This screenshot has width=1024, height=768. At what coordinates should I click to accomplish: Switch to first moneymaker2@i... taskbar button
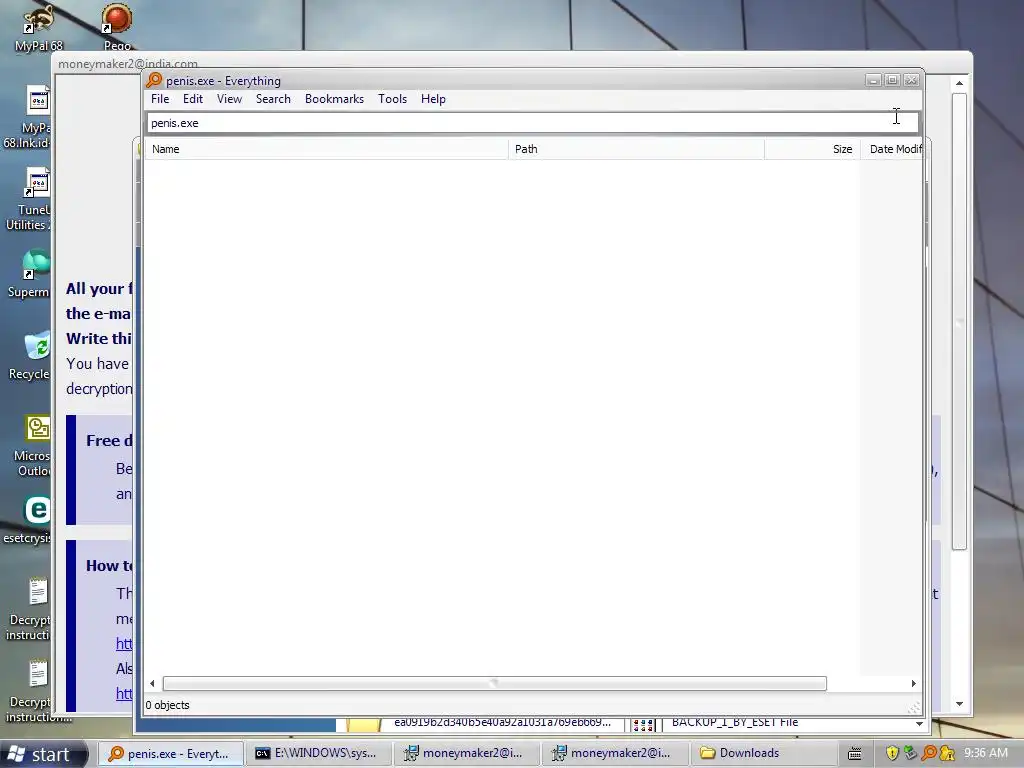pyautogui.click(x=466, y=754)
